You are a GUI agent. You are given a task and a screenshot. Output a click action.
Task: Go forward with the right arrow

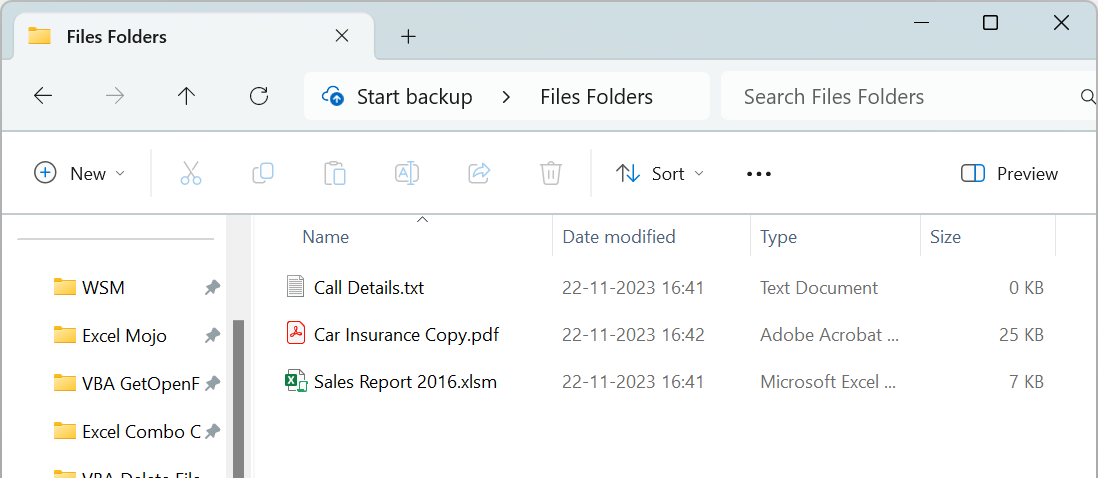coord(115,97)
